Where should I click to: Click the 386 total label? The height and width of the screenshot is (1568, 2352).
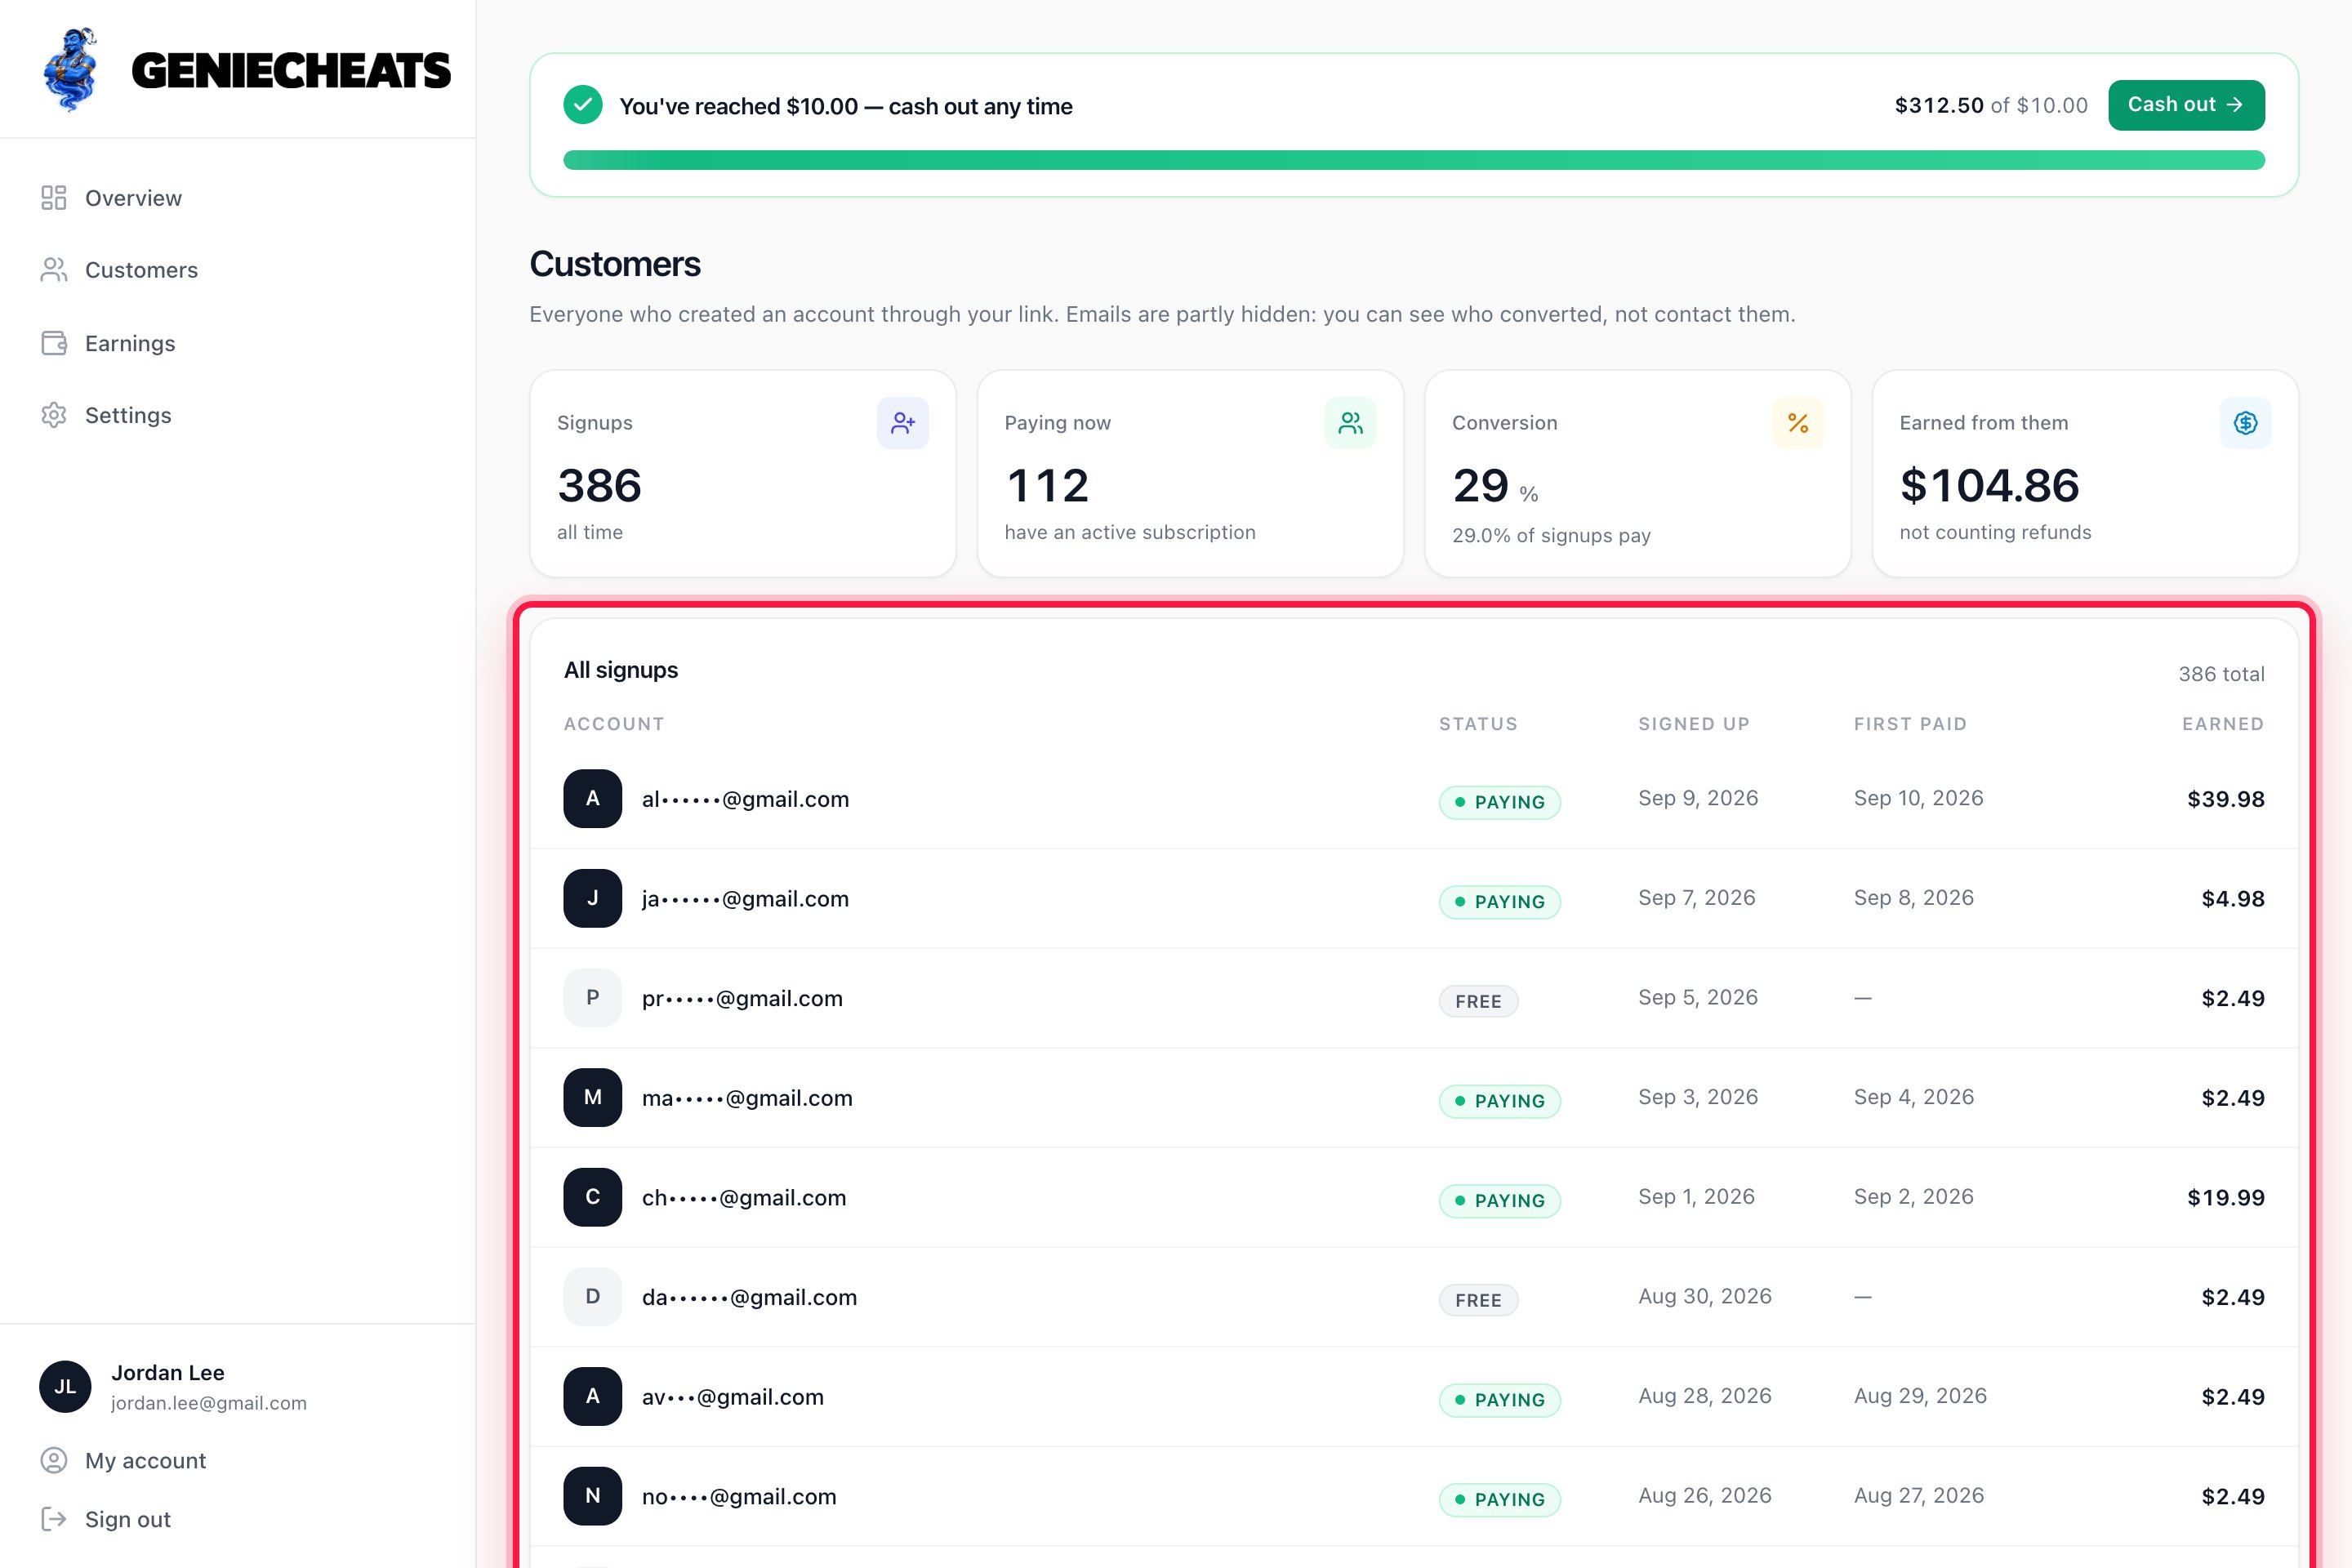tap(2222, 674)
